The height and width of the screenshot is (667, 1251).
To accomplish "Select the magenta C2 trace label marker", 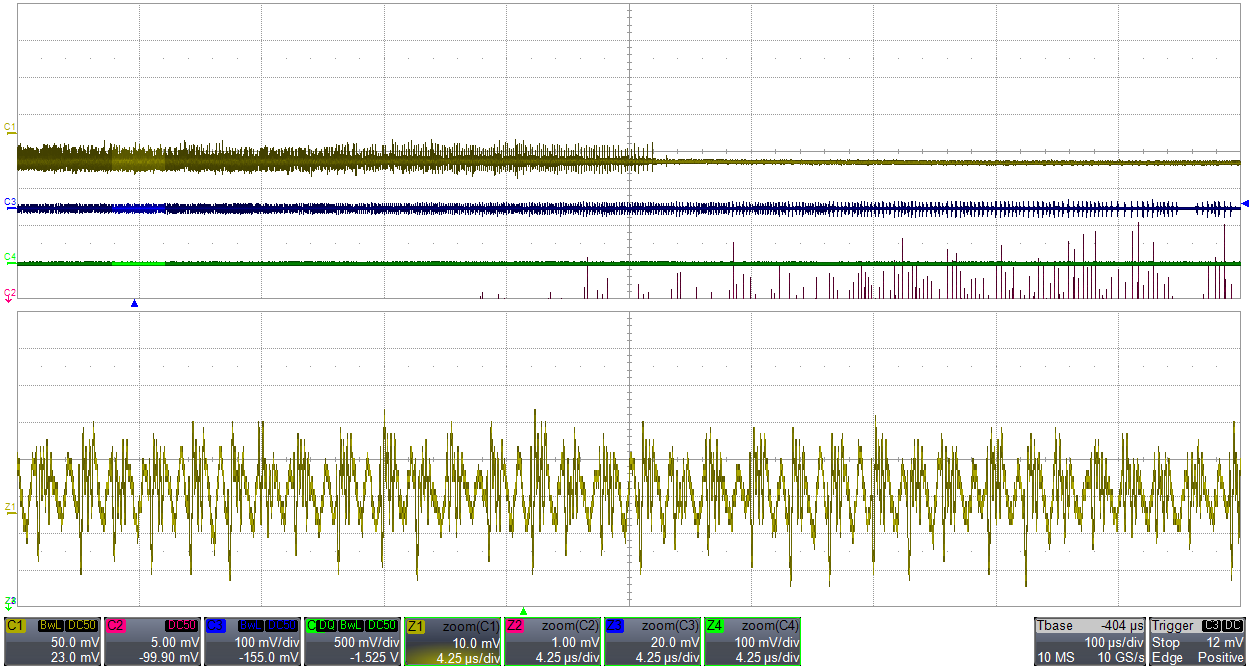I will 10,294.
